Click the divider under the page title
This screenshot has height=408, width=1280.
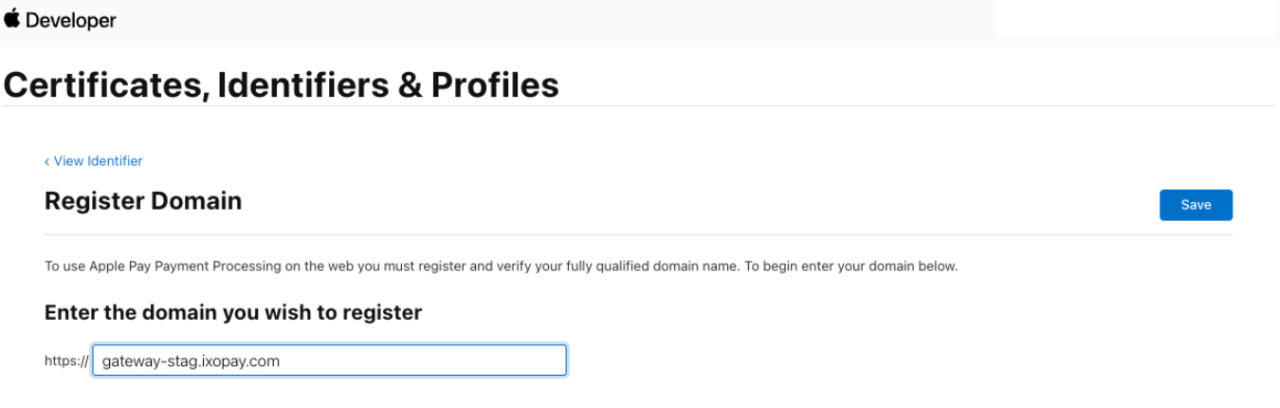pyautogui.click(x=640, y=106)
